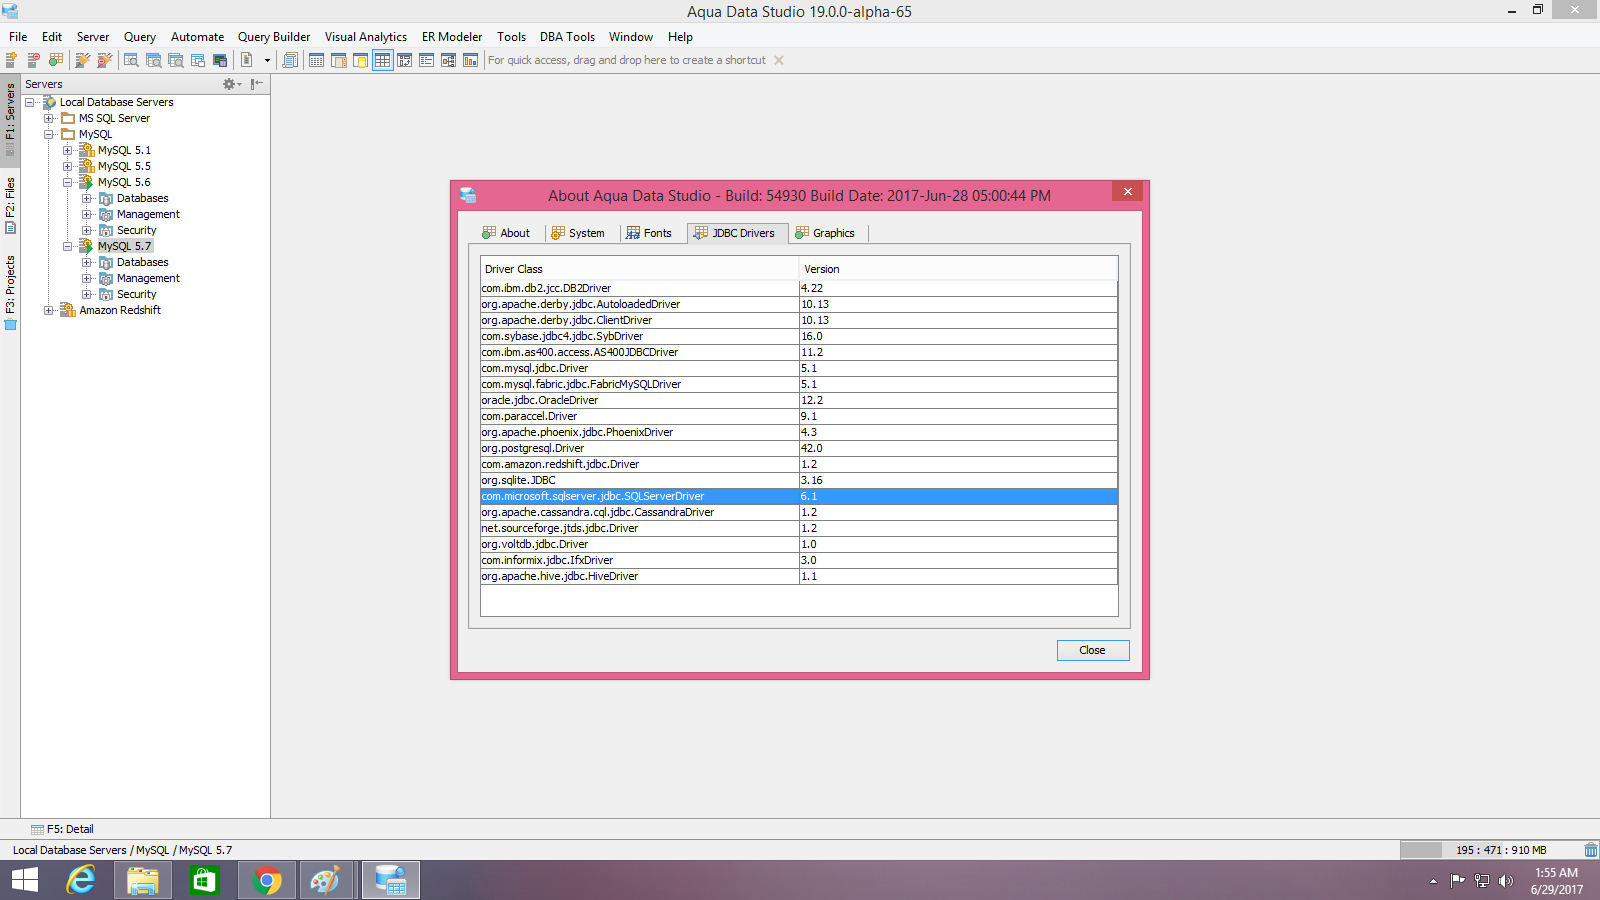Select the MySQL 5.6 tree item
This screenshot has width=1600, height=900.
click(x=124, y=182)
